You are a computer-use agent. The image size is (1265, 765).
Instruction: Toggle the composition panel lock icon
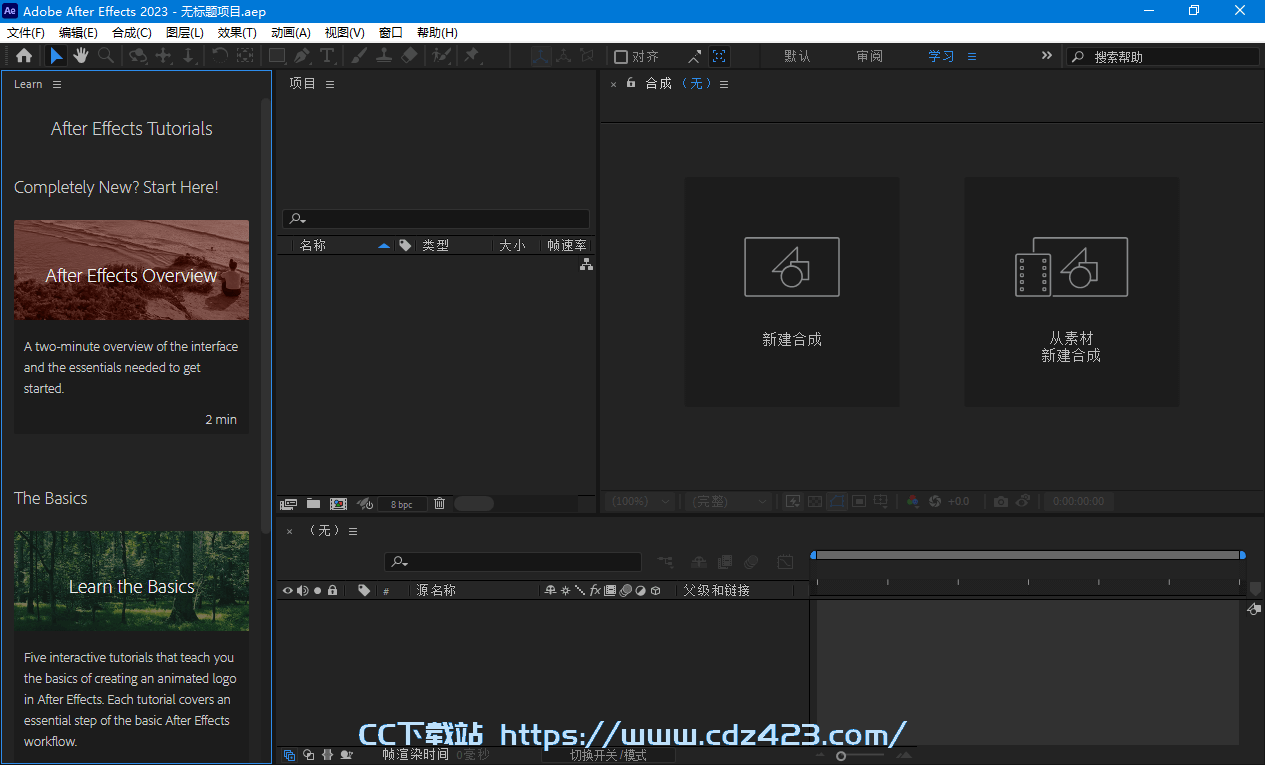pos(631,83)
